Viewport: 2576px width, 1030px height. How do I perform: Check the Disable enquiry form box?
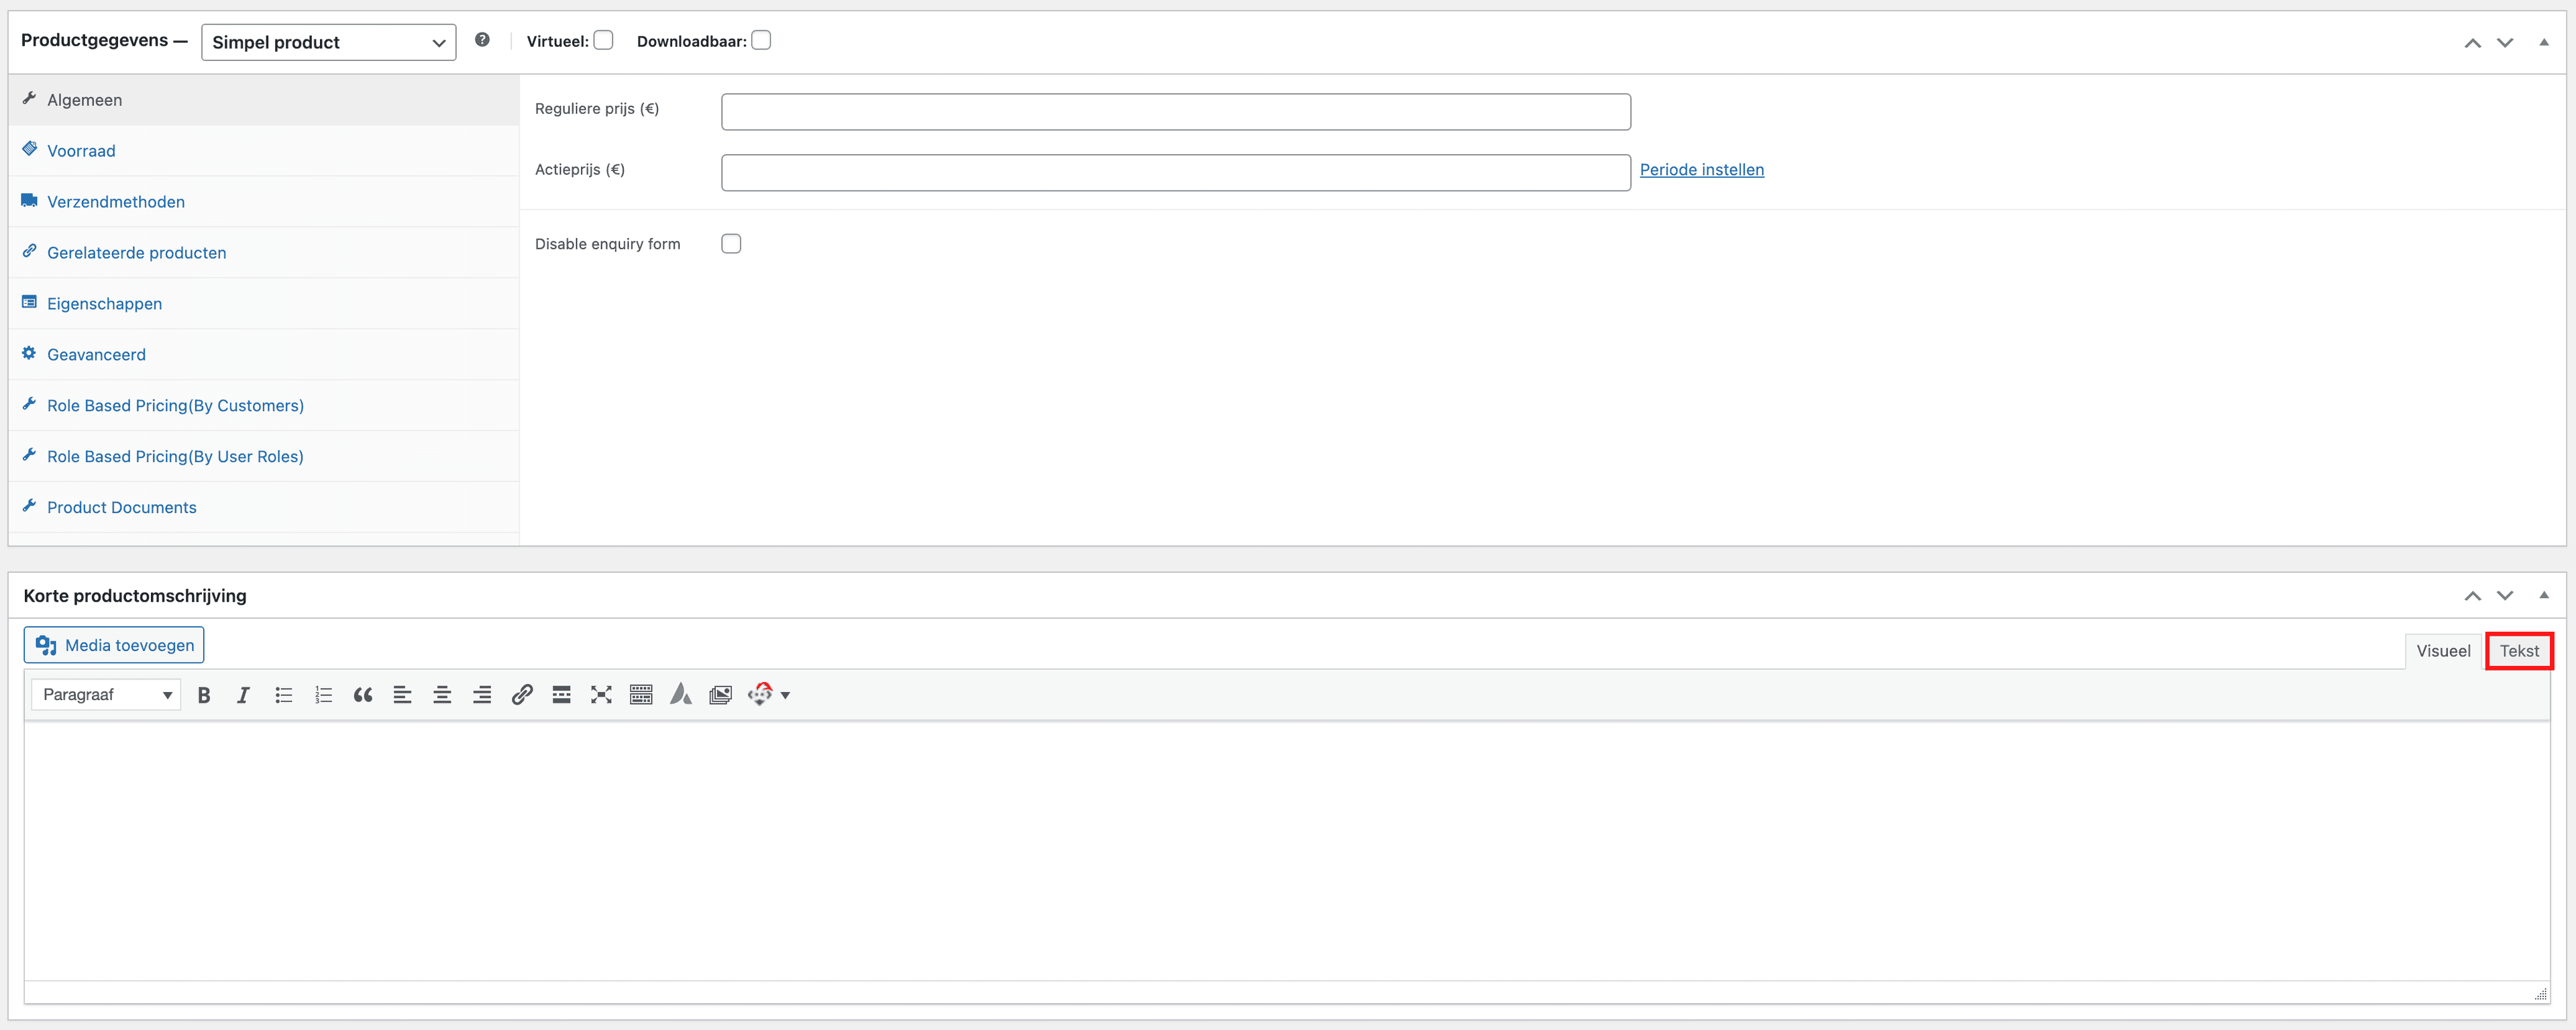tap(731, 244)
